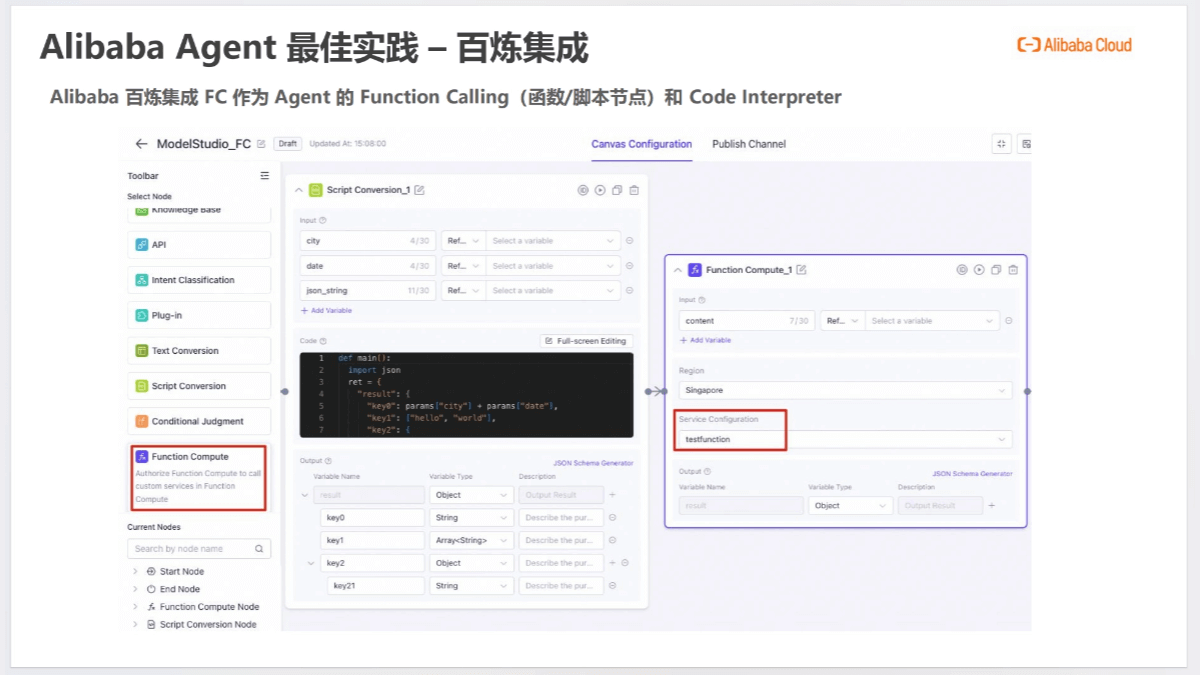
Task: Click Add Variable in Script Conversion_1
Action: tap(326, 311)
